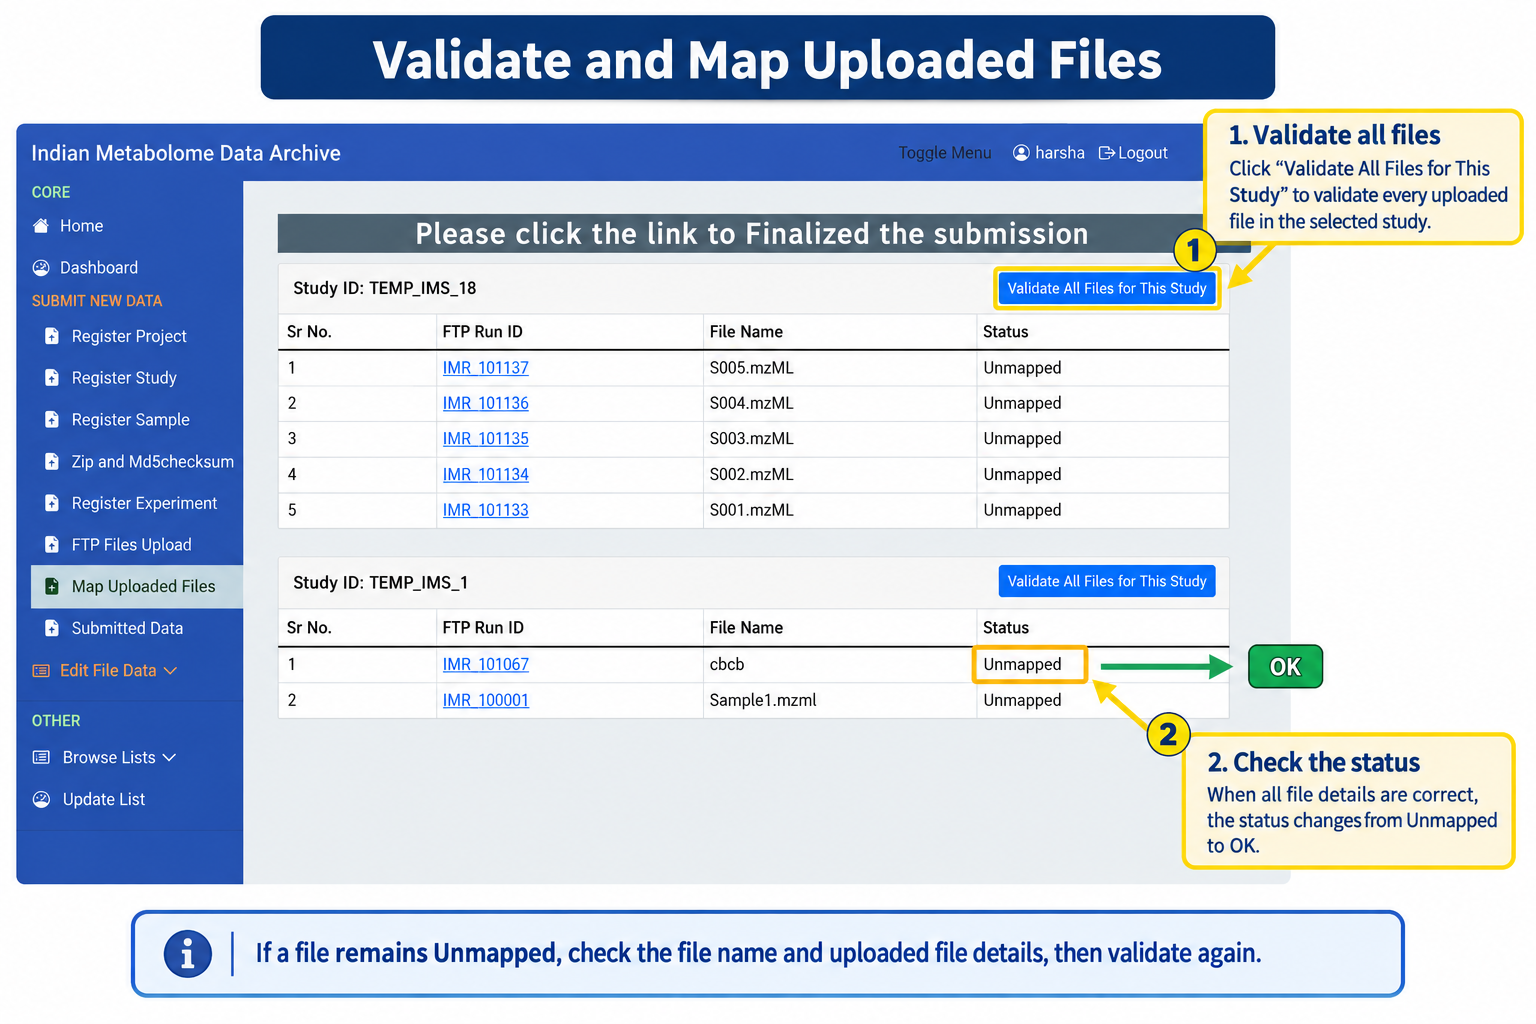Click the Browse Lists list icon

[x=41, y=758]
